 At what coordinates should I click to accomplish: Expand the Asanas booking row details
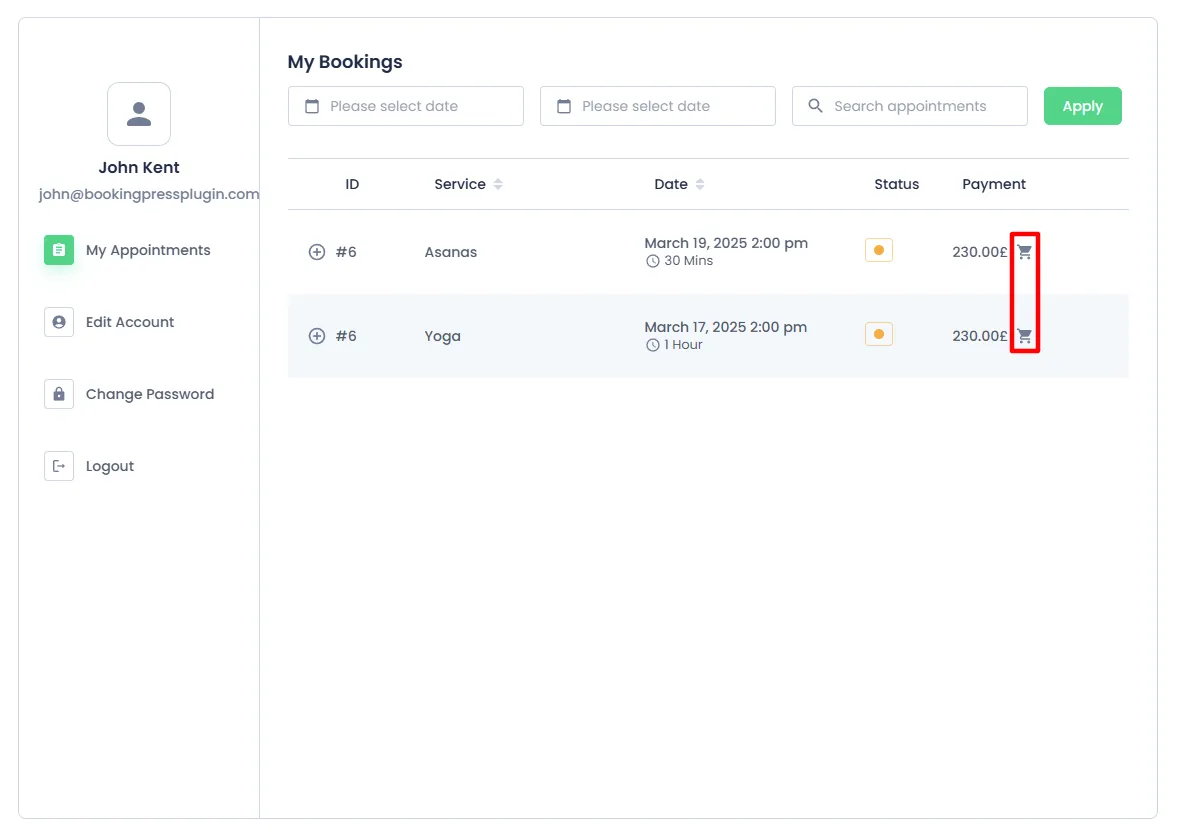tap(317, 252)
